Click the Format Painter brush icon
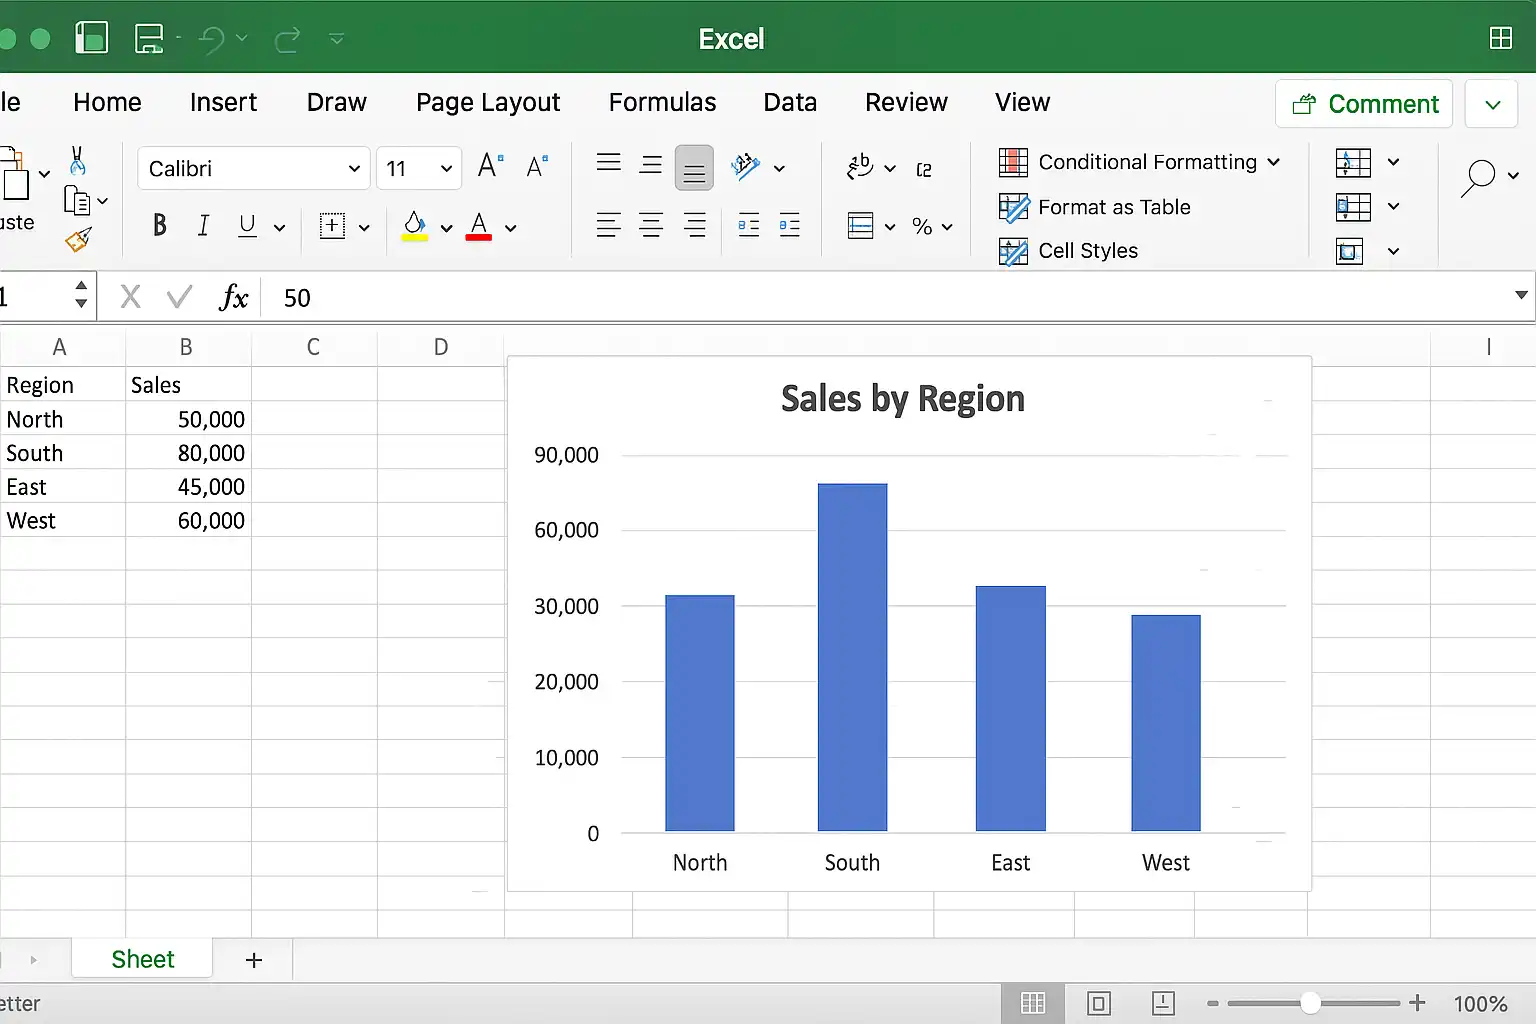1536x1024 pixels. pyautogui.click(x=78, y=240)
